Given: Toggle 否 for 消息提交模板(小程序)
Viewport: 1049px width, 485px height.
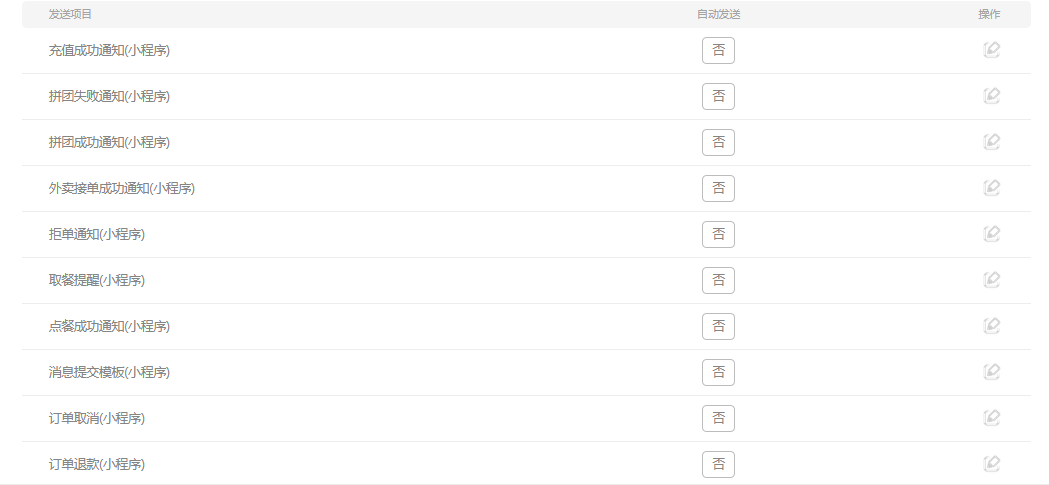Looking at the screenshot, I should point(718,372).
